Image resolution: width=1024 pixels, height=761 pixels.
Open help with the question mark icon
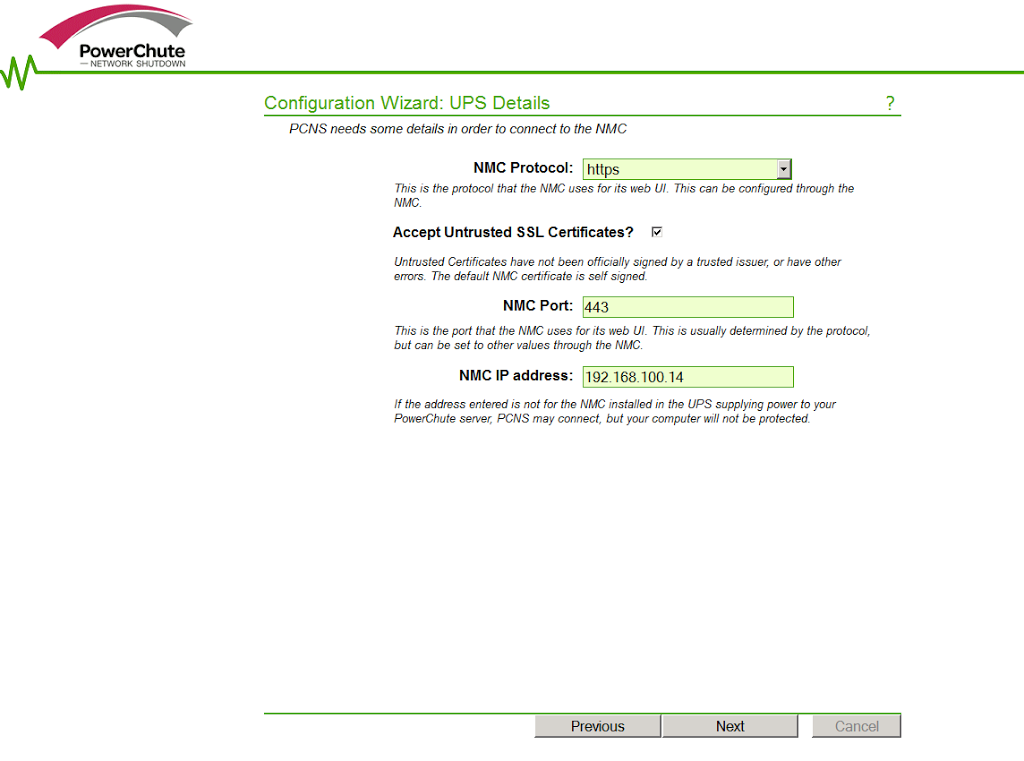[890, 104]
